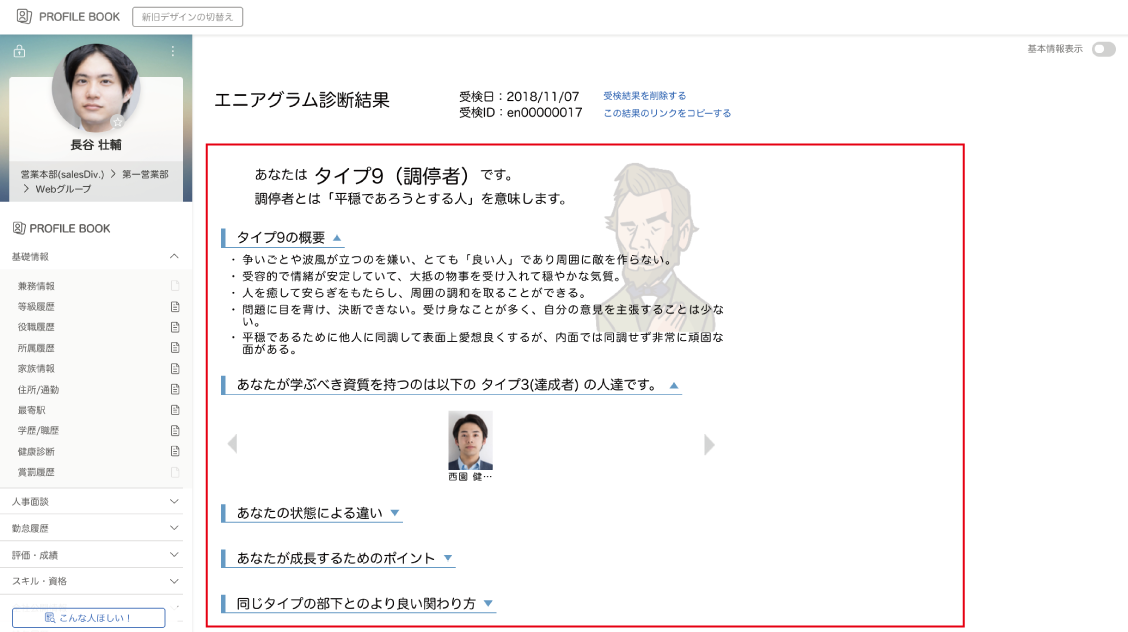Collapse the 基礎情報 sidebar section
Screen dimensions: 1128x632
pyautogui.click(x=174, y=257)
